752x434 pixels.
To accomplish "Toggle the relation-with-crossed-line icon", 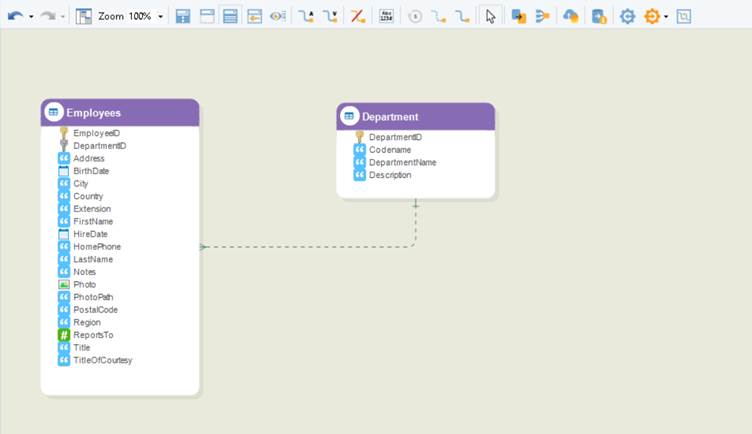I will 357,16.
